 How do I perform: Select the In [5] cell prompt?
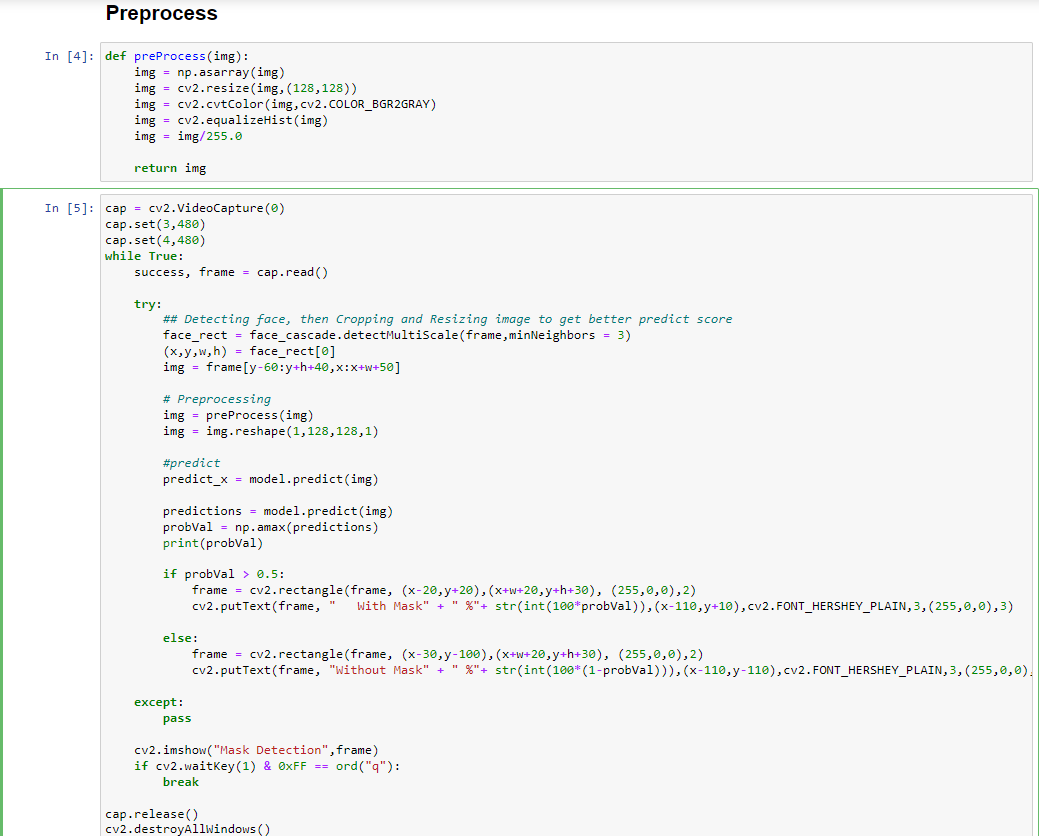70,209
